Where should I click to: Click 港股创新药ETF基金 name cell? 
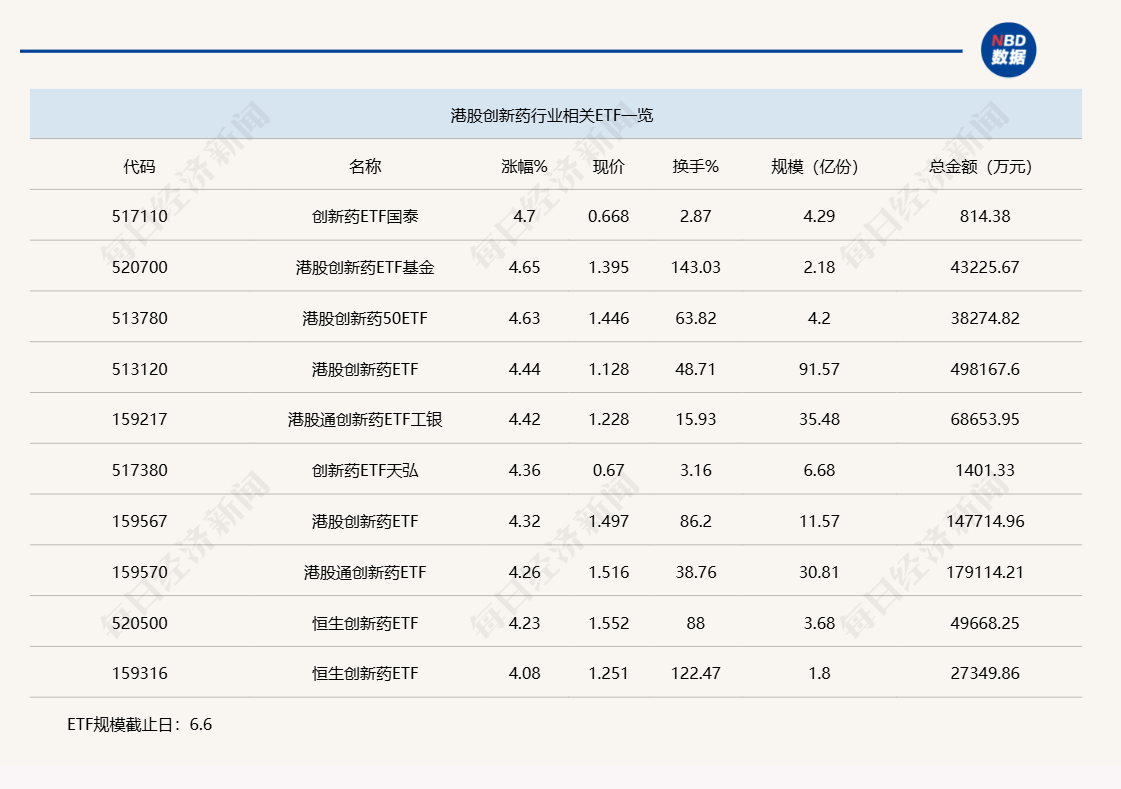pyautogui.click(x=366, y=267)
